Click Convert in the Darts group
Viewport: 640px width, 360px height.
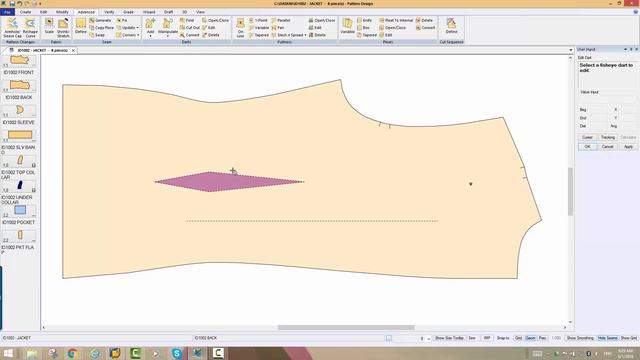coord(190,35)
